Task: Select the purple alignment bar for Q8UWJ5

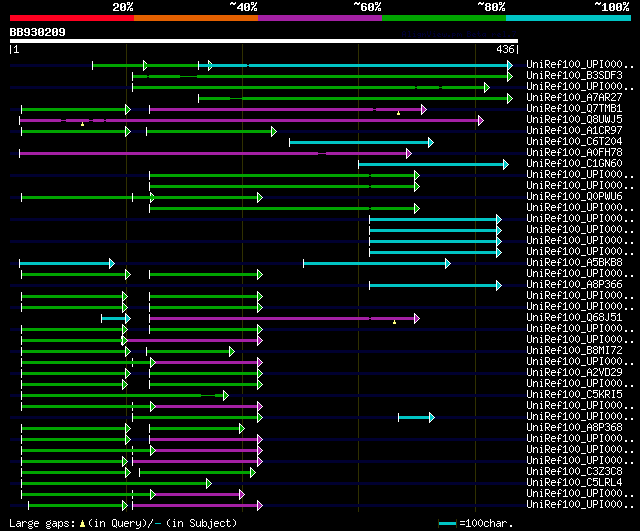Action: click(251, 120)
